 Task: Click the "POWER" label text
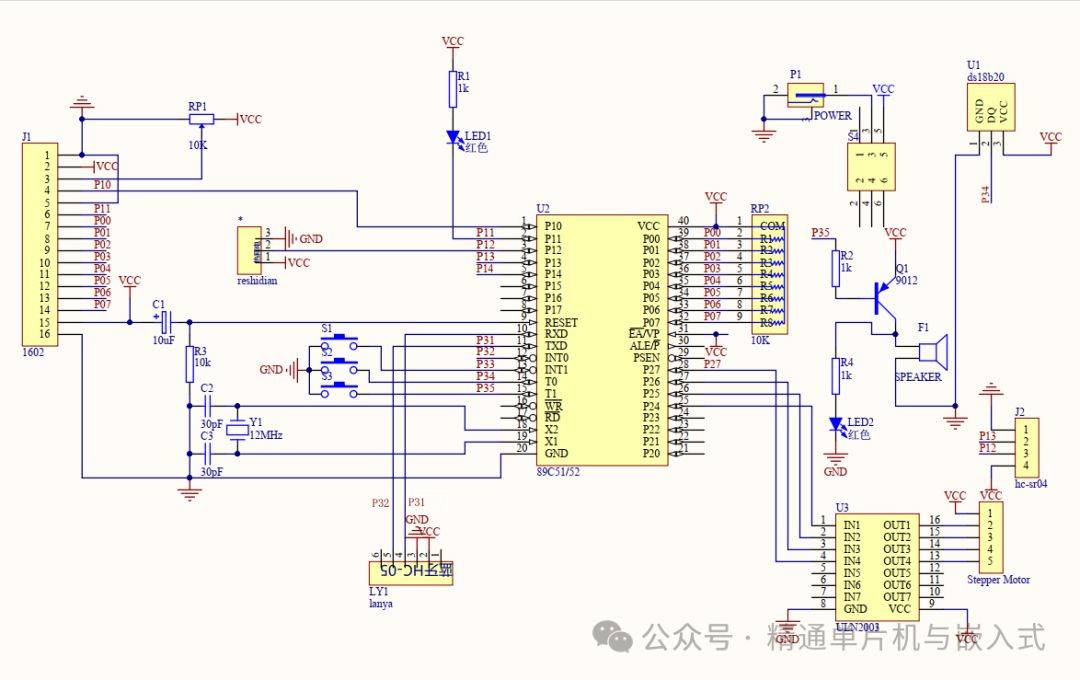(x=833, y=116)
